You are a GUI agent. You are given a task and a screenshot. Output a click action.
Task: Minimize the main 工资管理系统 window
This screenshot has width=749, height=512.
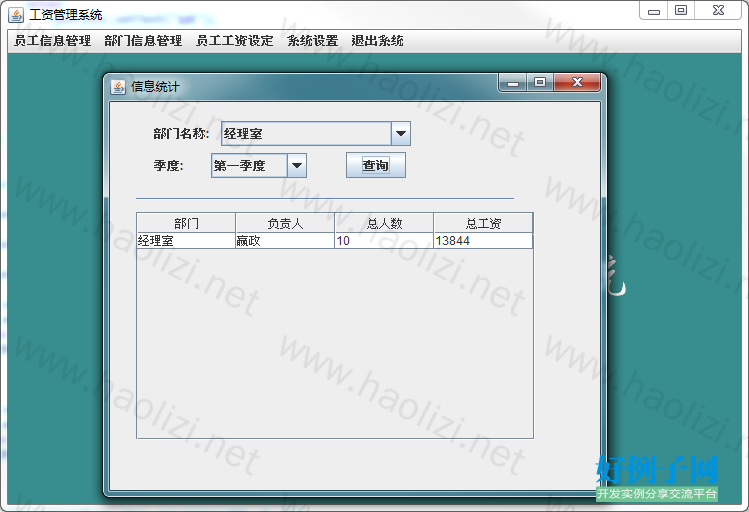[x=653, y=11]
